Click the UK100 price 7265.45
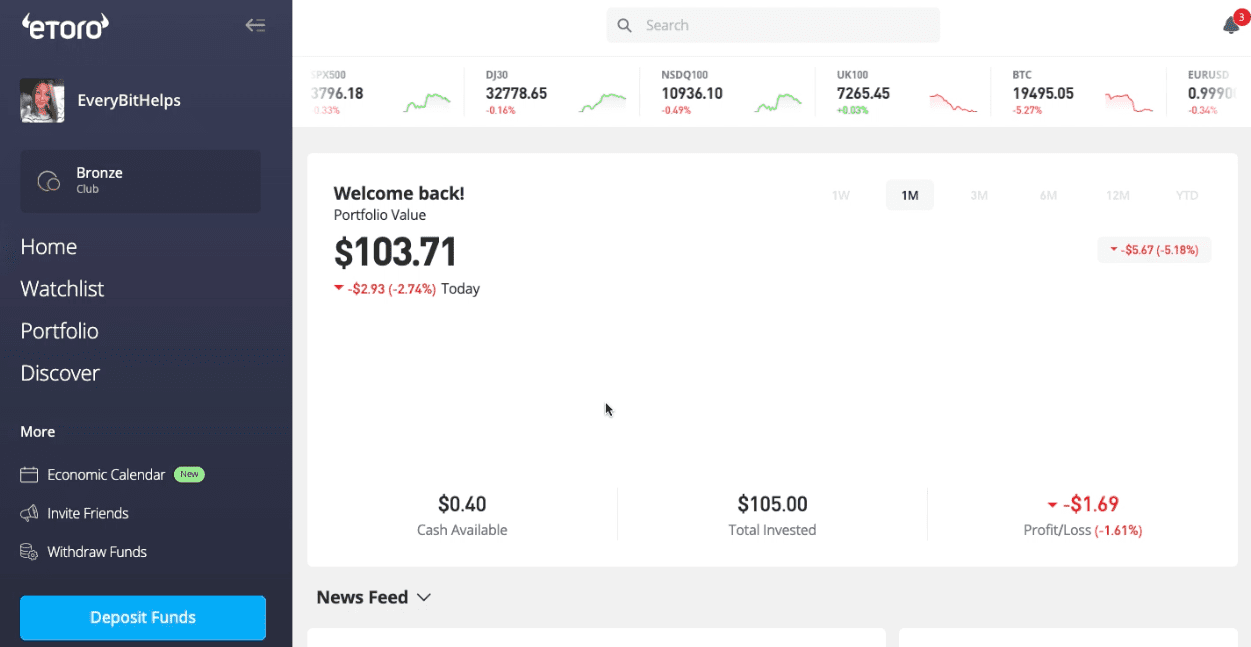Viewport: 1251px width, 647px height. point(863,93)
